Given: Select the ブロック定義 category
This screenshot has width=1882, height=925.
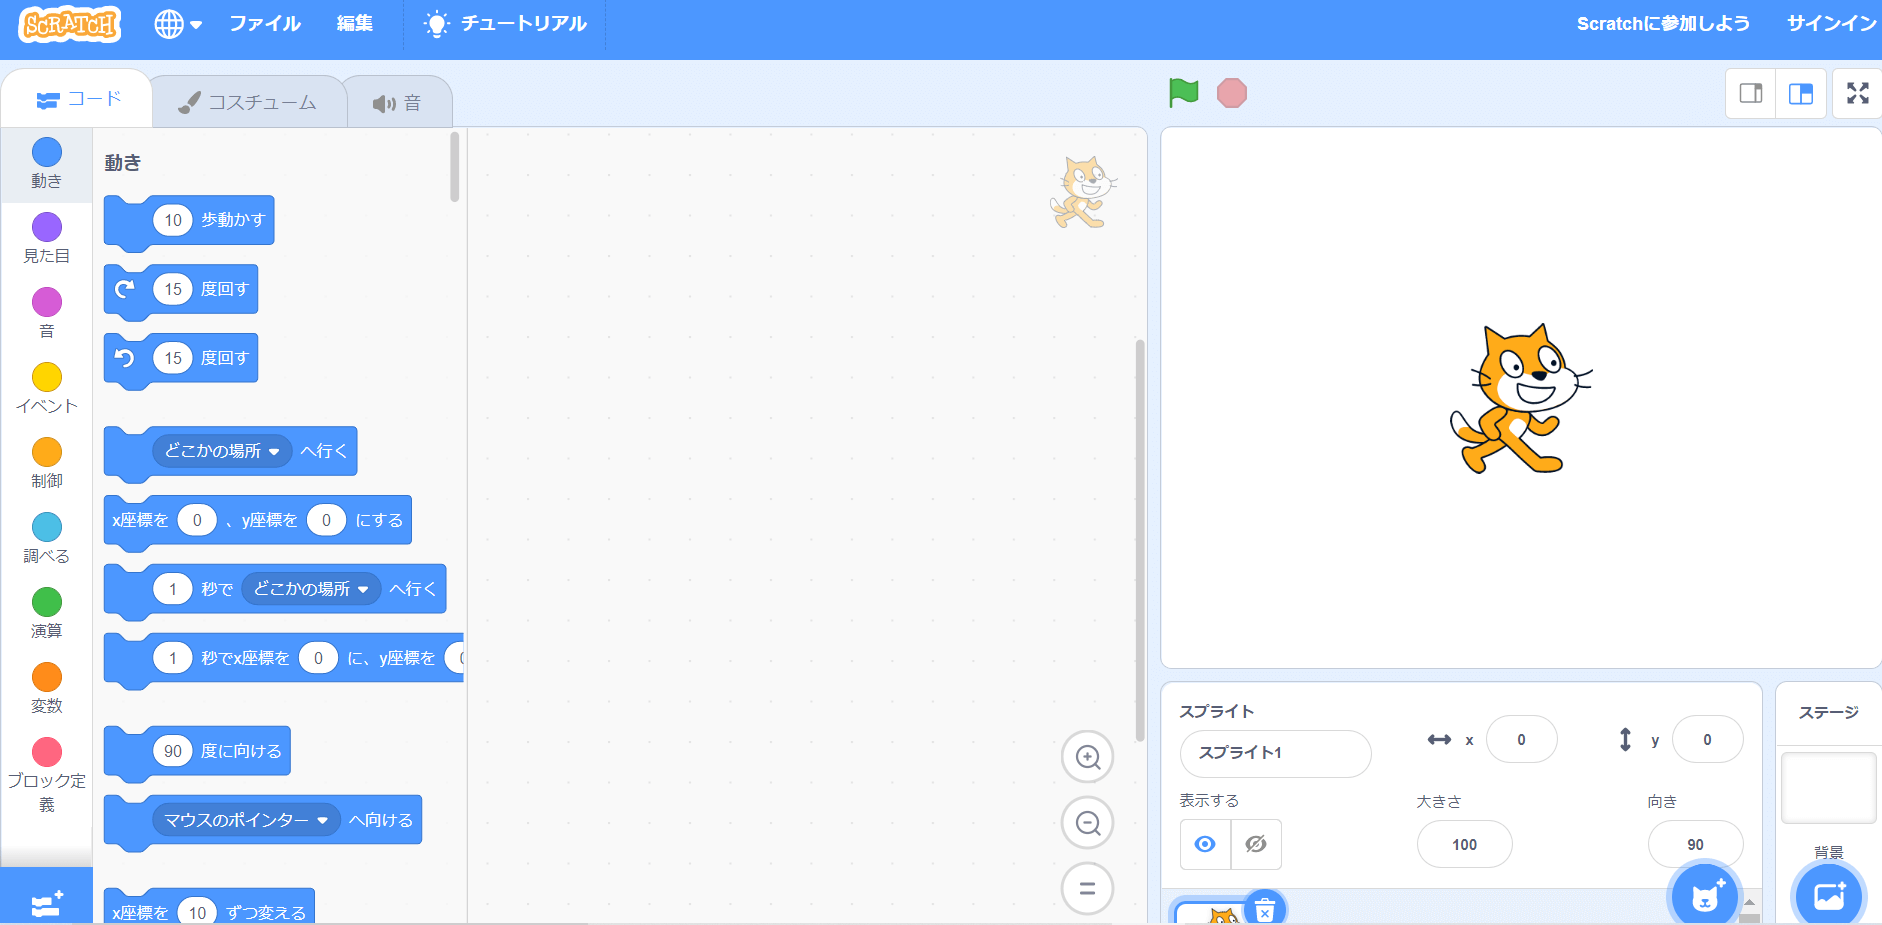Looking at the screenshot, I should point(47,776).
